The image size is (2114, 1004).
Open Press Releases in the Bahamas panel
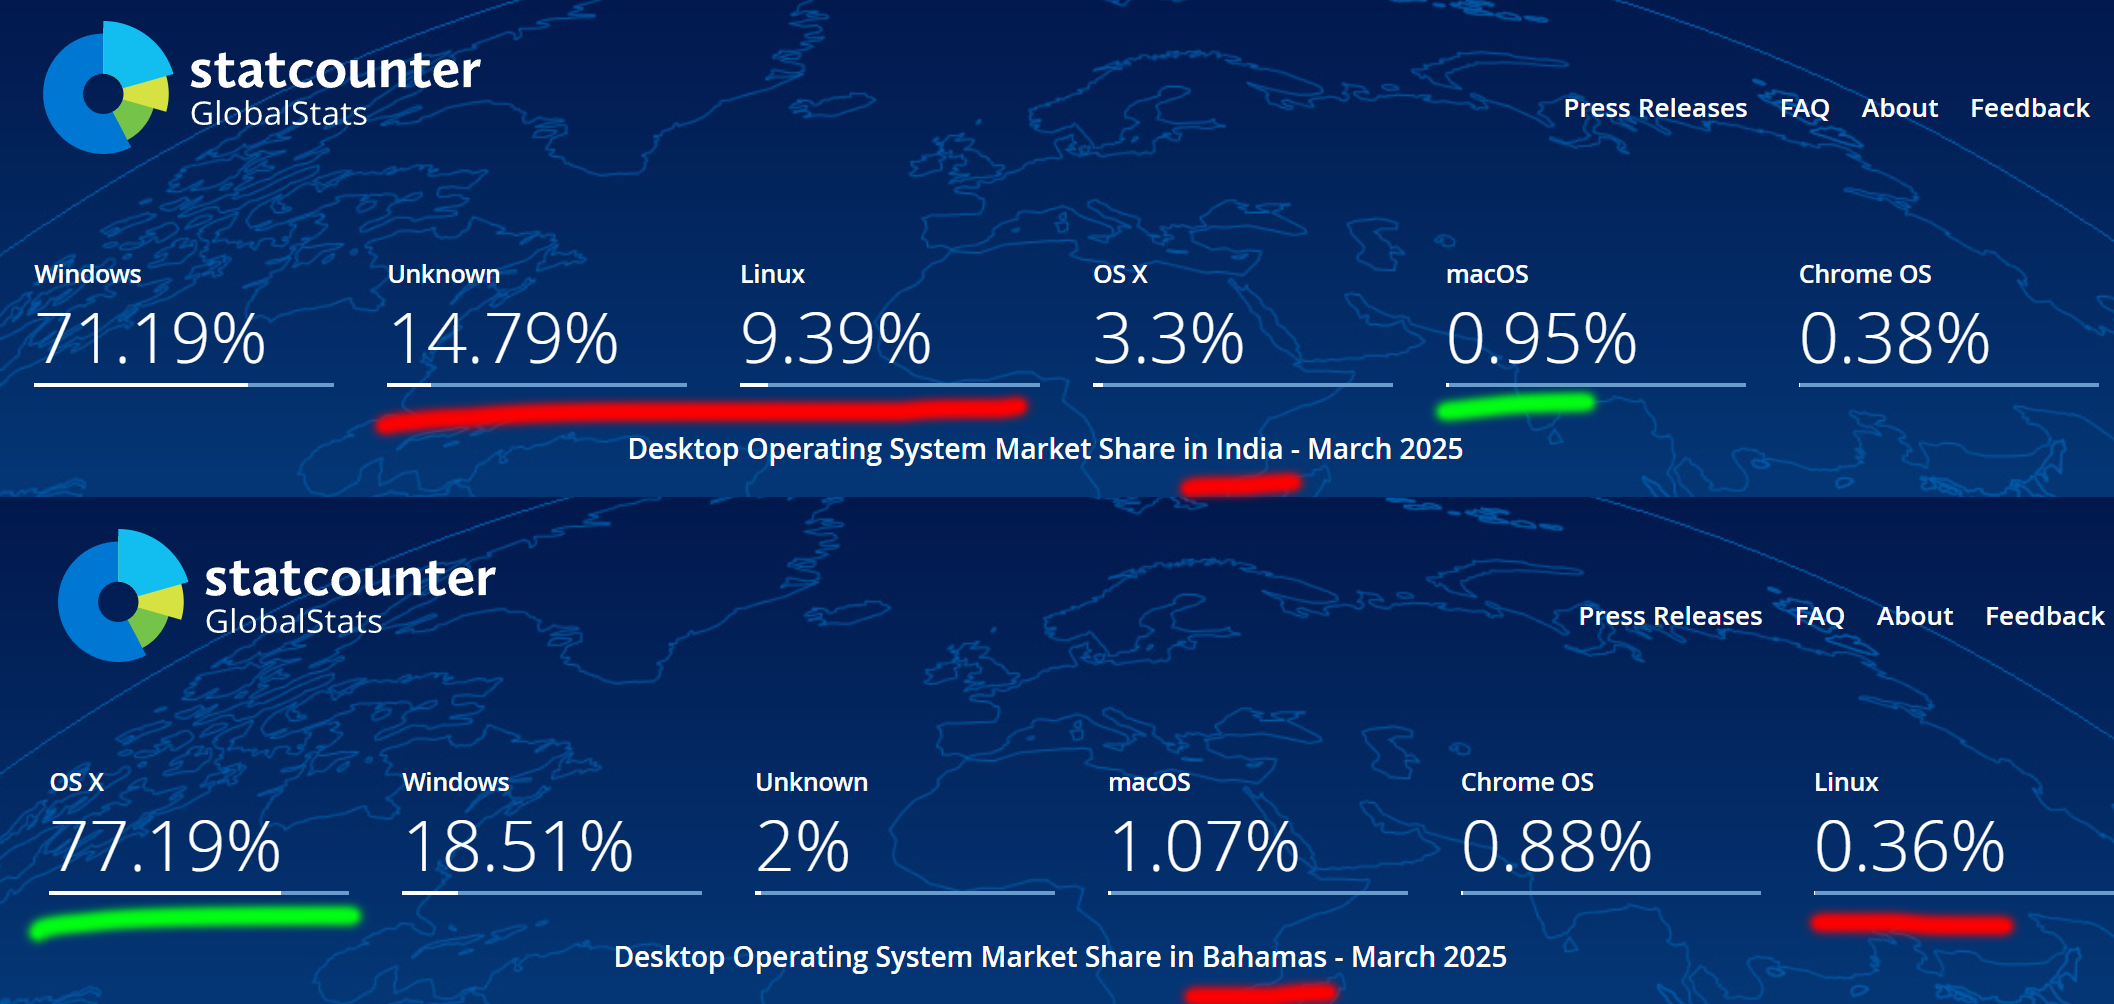tap(1670, 616)
